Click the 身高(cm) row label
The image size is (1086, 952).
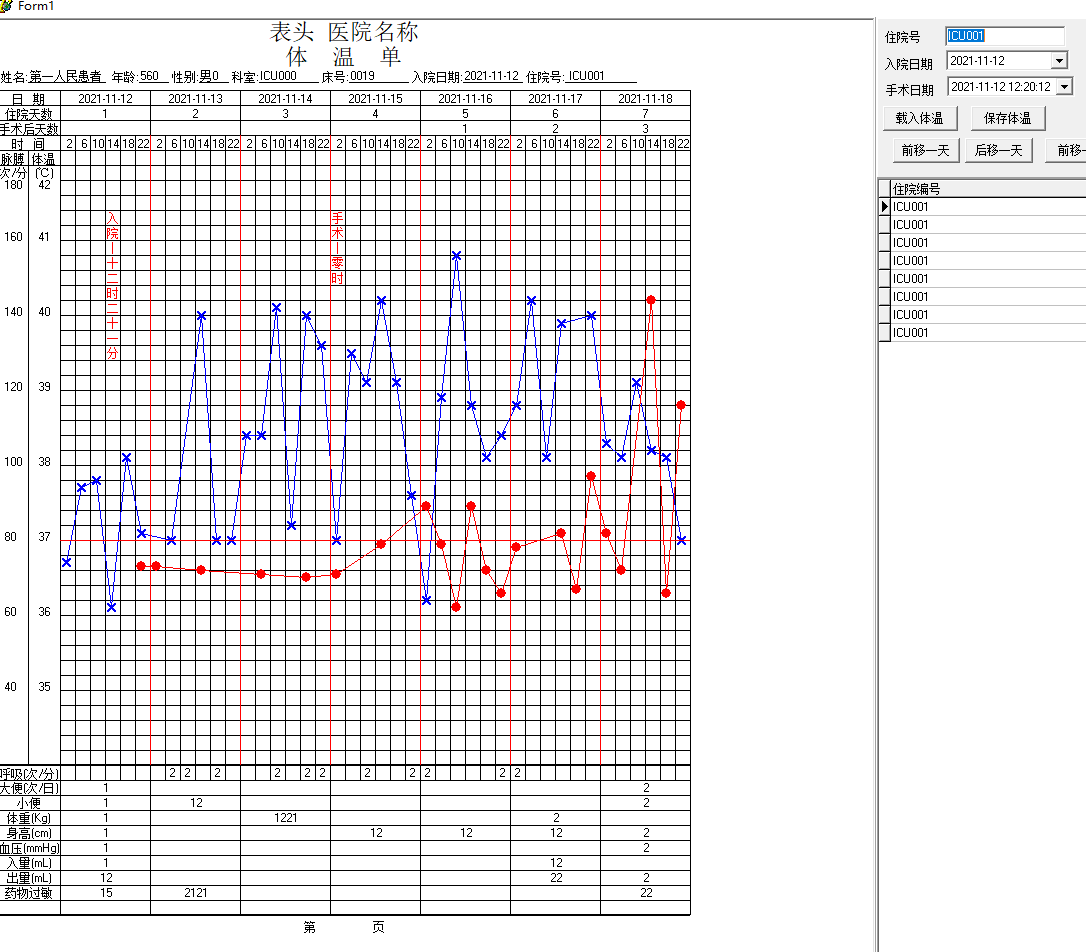(x=29, y=833)
